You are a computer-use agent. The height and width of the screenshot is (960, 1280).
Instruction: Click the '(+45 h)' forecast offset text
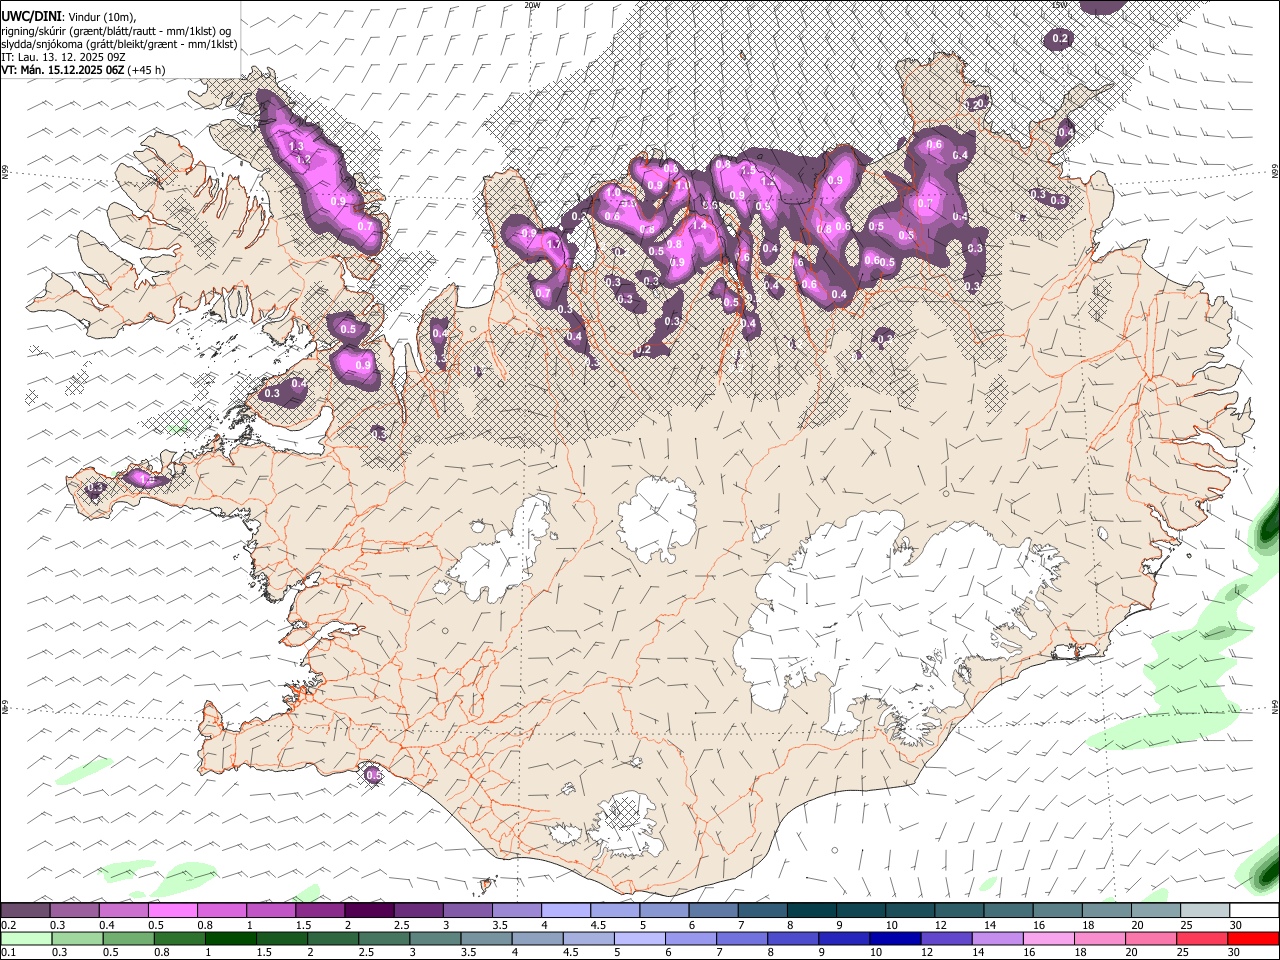[147, 70]
